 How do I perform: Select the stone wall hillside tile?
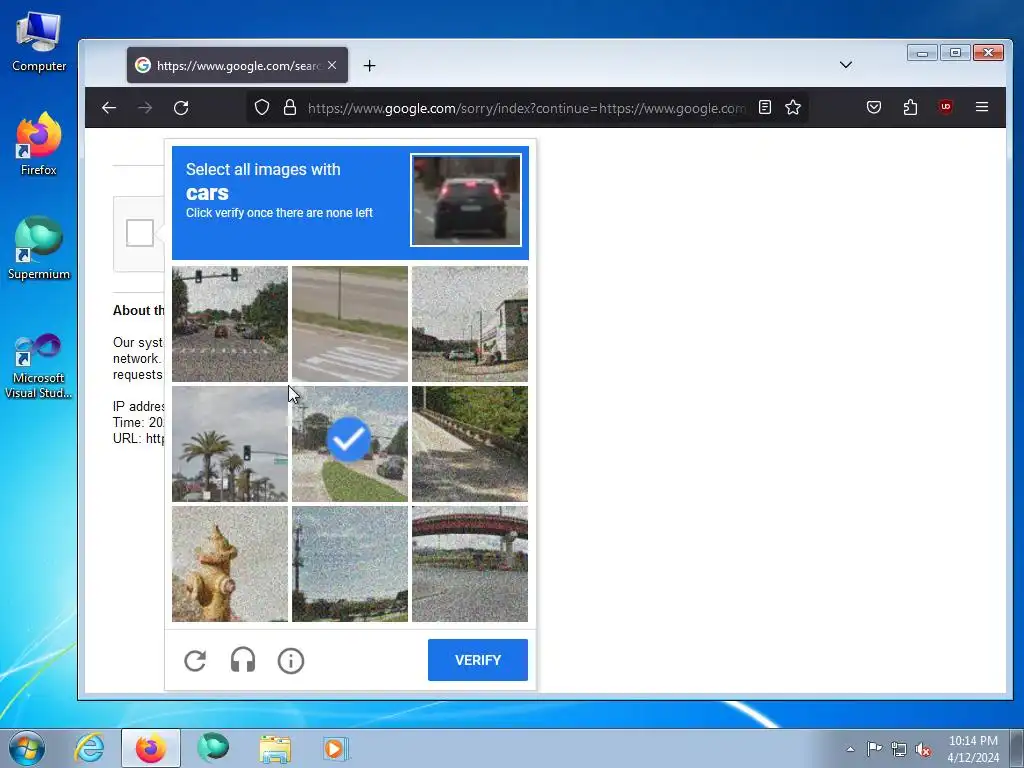point(470,444)
